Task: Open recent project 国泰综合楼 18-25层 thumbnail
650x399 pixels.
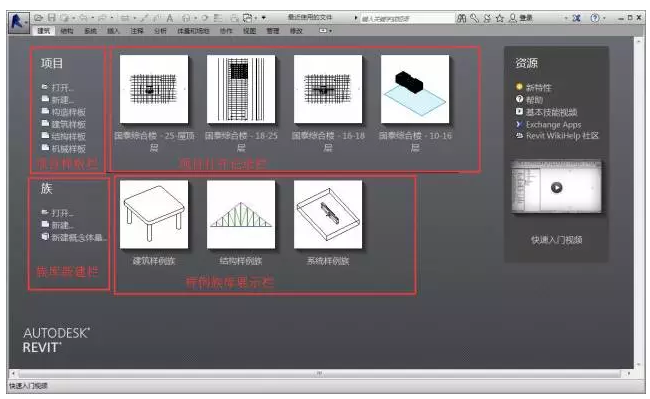Action: point(241,89)
